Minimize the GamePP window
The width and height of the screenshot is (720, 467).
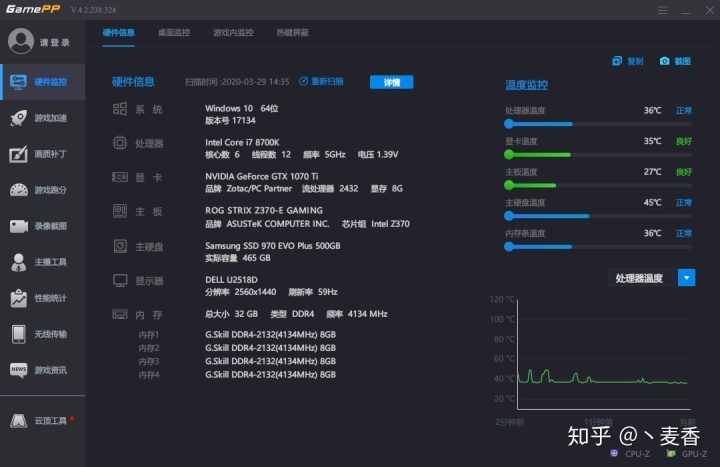pos(686,10)
